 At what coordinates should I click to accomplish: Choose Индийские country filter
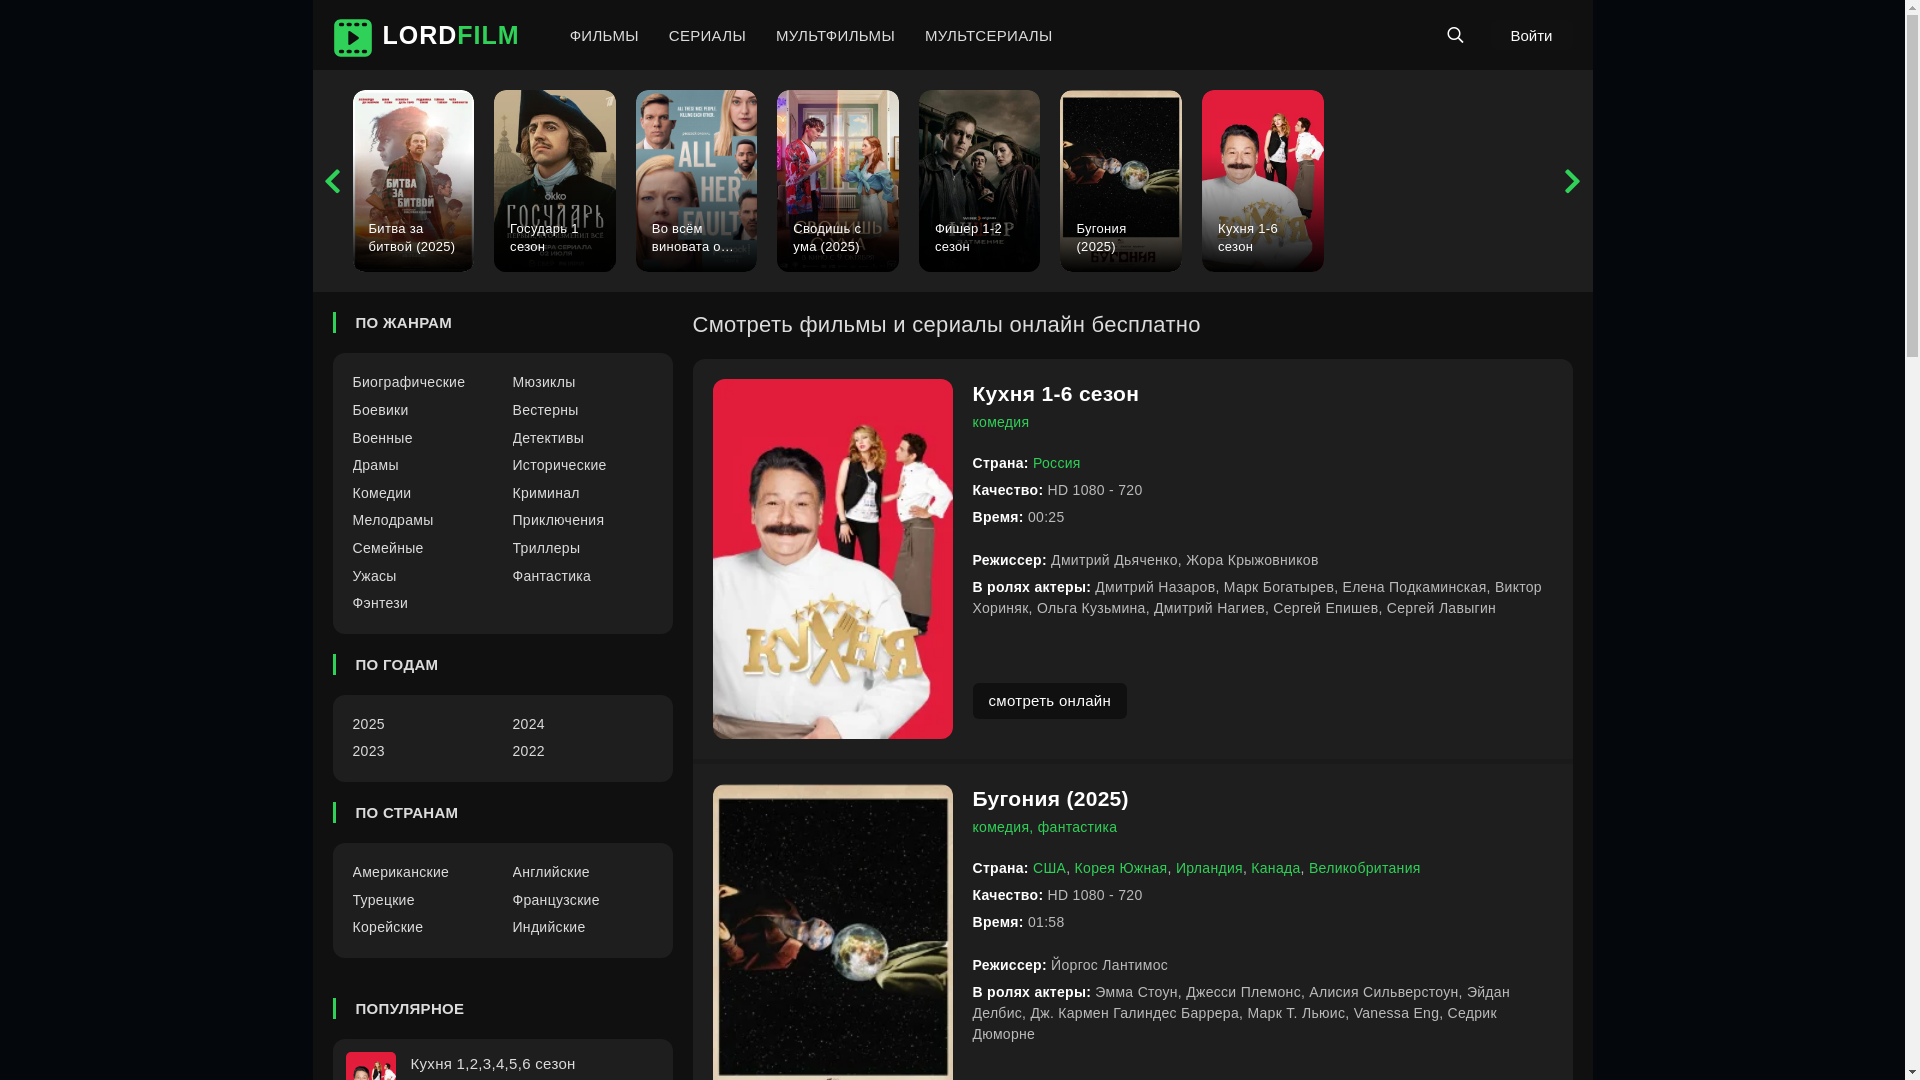(x=549, y=927)
